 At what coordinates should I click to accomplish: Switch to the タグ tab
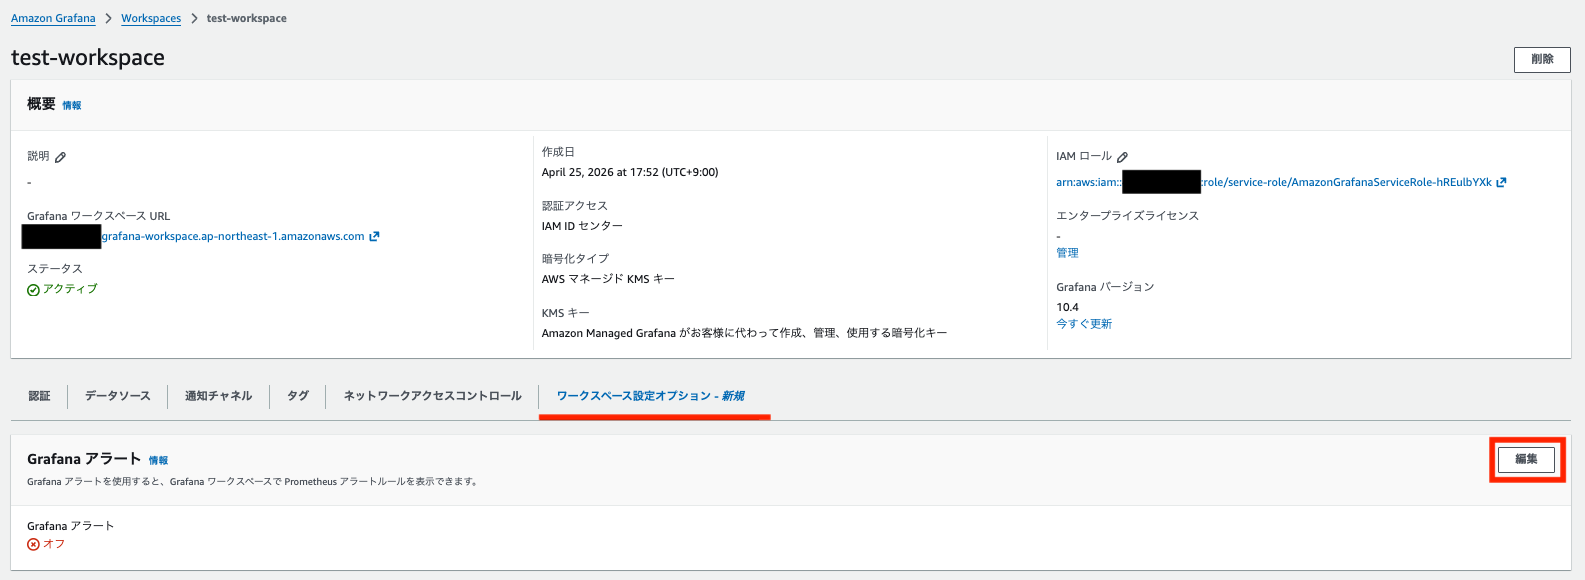[298, 396]
